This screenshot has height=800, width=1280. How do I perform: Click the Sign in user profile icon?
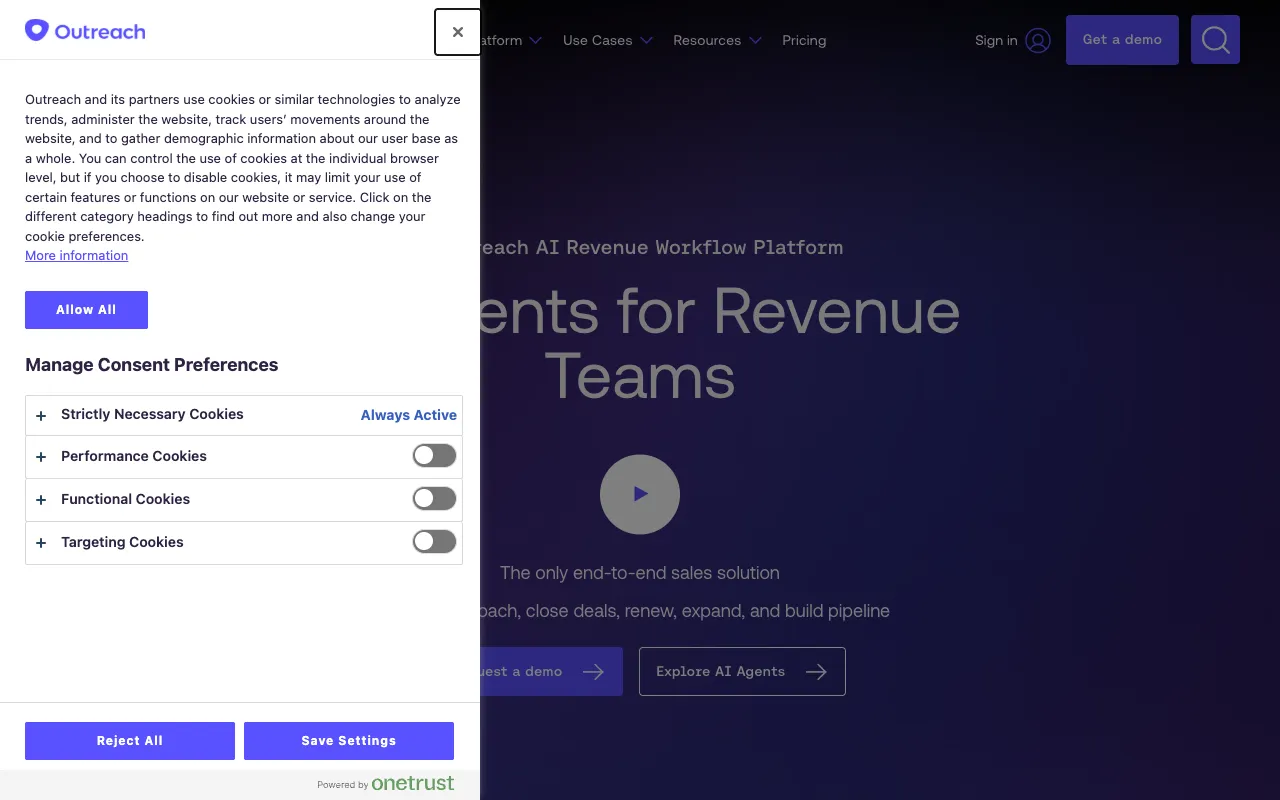coord(1038,41)
